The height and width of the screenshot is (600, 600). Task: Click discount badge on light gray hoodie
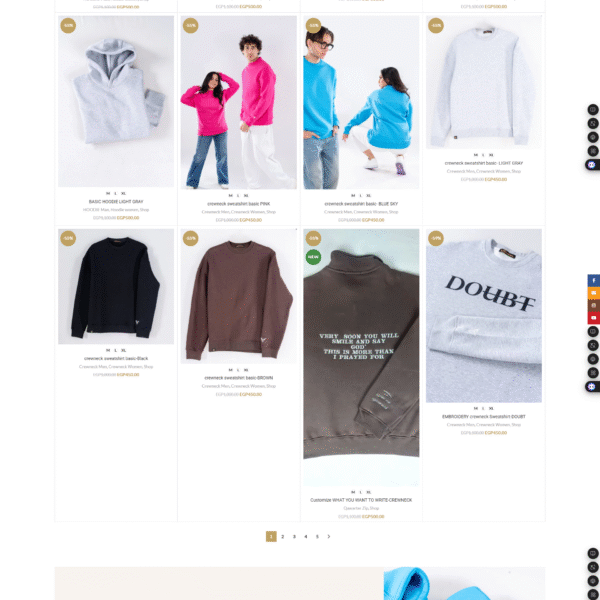[x=68, y=26]
